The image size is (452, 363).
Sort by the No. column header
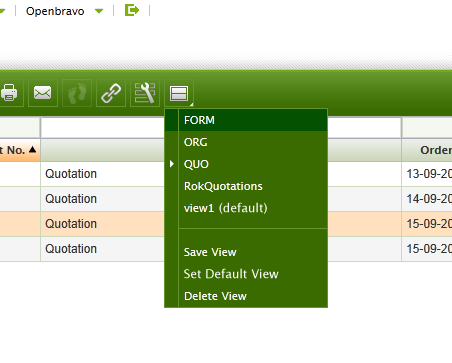20,150
